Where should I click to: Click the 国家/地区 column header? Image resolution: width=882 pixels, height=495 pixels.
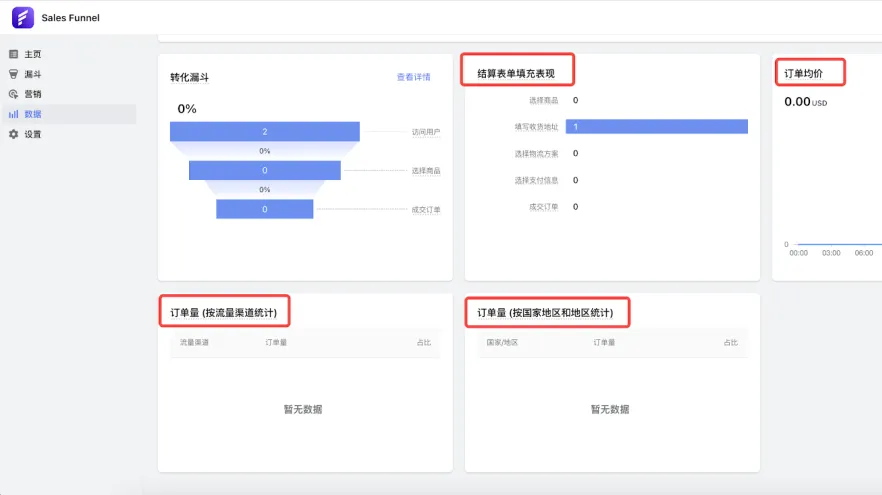click(x=502, y=342)
